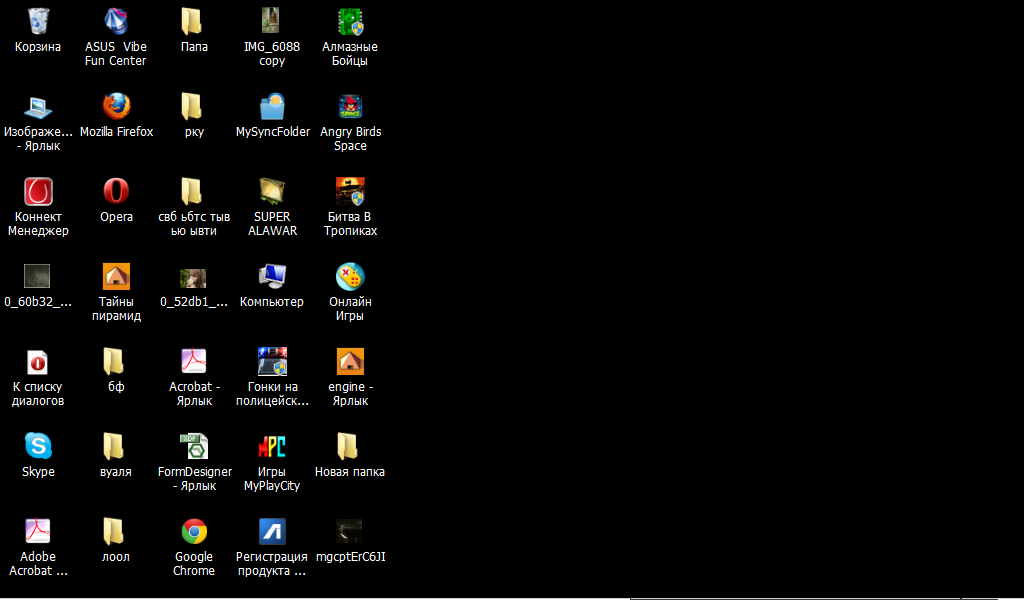This screenshot has width=1024, height=600.
Task: Open the Изображе... - Ярлык shortcut
Action: (x=38, y=106)
